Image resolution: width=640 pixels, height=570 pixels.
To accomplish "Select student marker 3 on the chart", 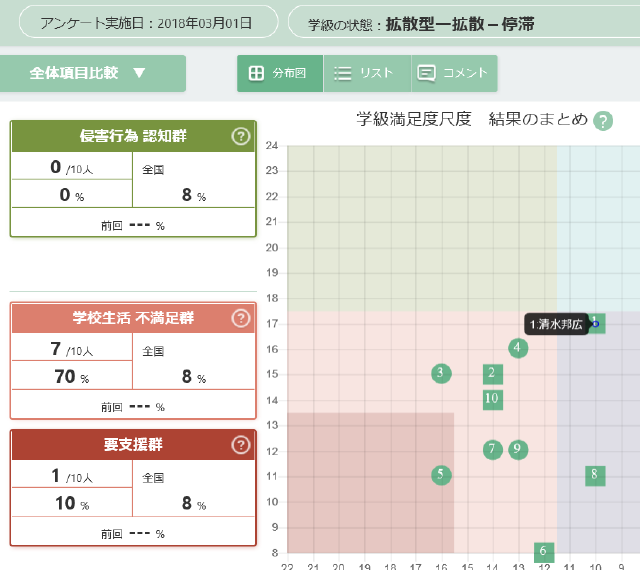I will tap(441, 373).
